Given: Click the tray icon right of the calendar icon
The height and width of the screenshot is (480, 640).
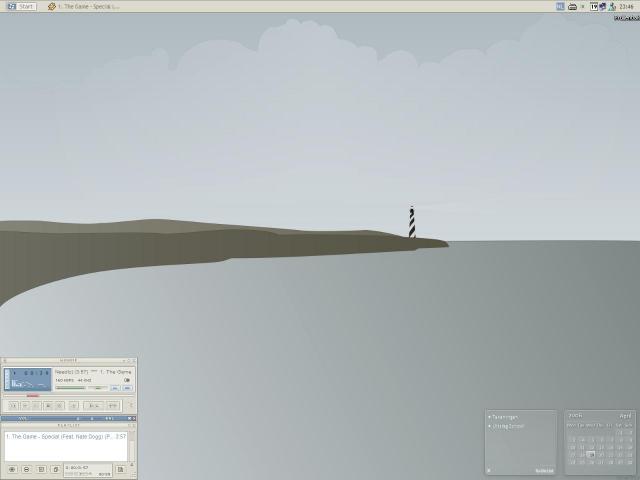Looking at the screenshot, I should (x=602, y=6).
